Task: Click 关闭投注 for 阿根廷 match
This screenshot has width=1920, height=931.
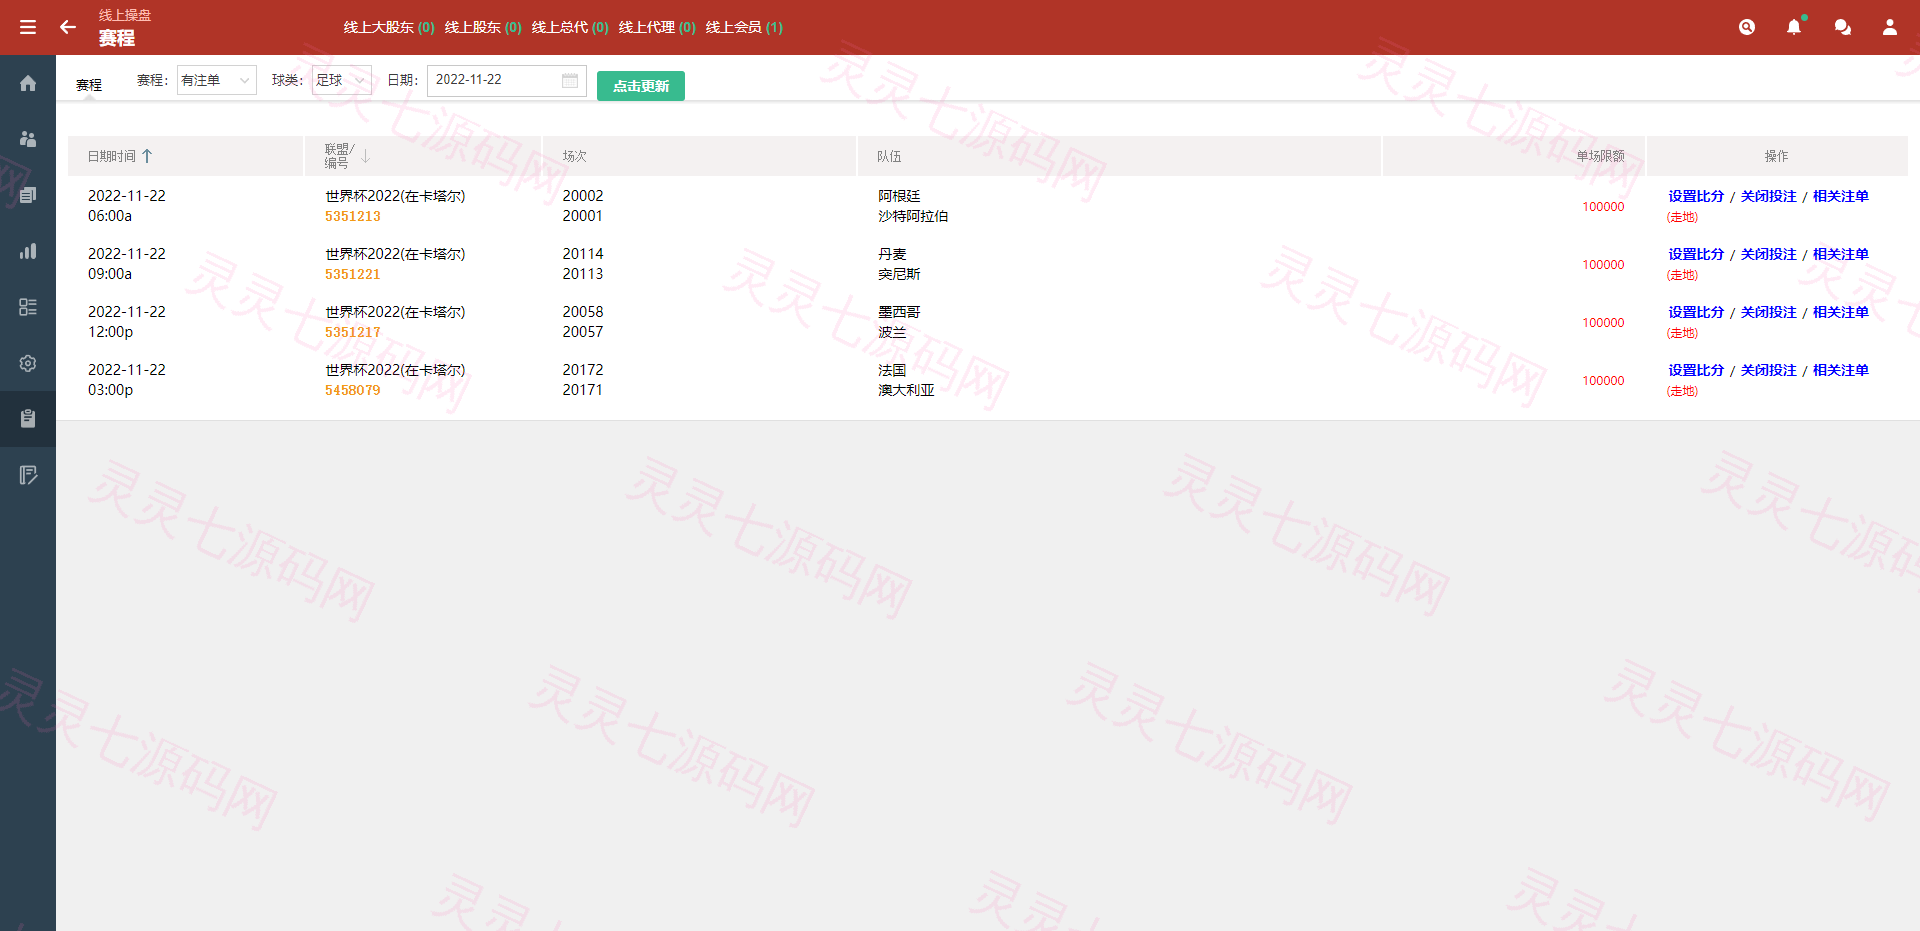Action: tap(1768, 196)
